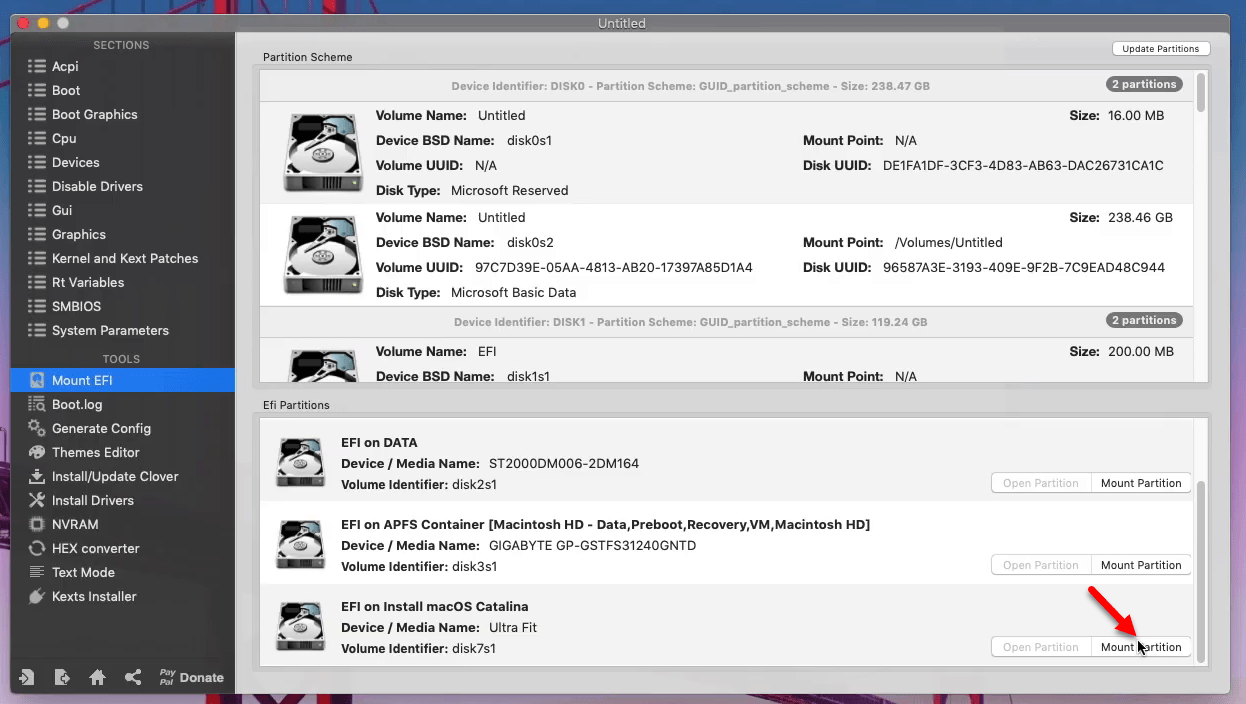Screen dimensions: 1246x704
Task: Click the GIGABYTE drive icon
Action: [301, 545]
